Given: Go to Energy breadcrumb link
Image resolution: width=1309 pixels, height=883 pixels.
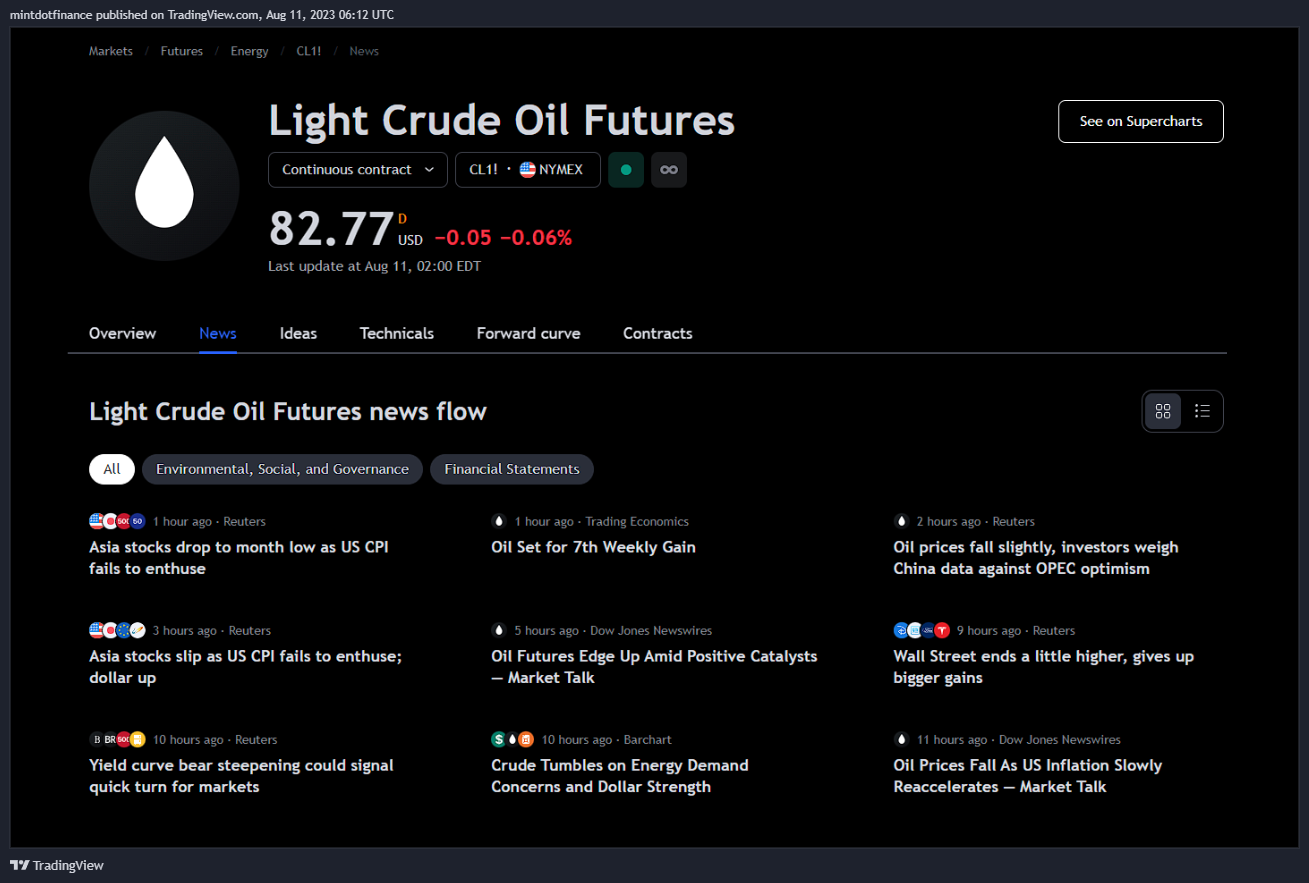Looking at the screenshot, I should coord(250,51).
